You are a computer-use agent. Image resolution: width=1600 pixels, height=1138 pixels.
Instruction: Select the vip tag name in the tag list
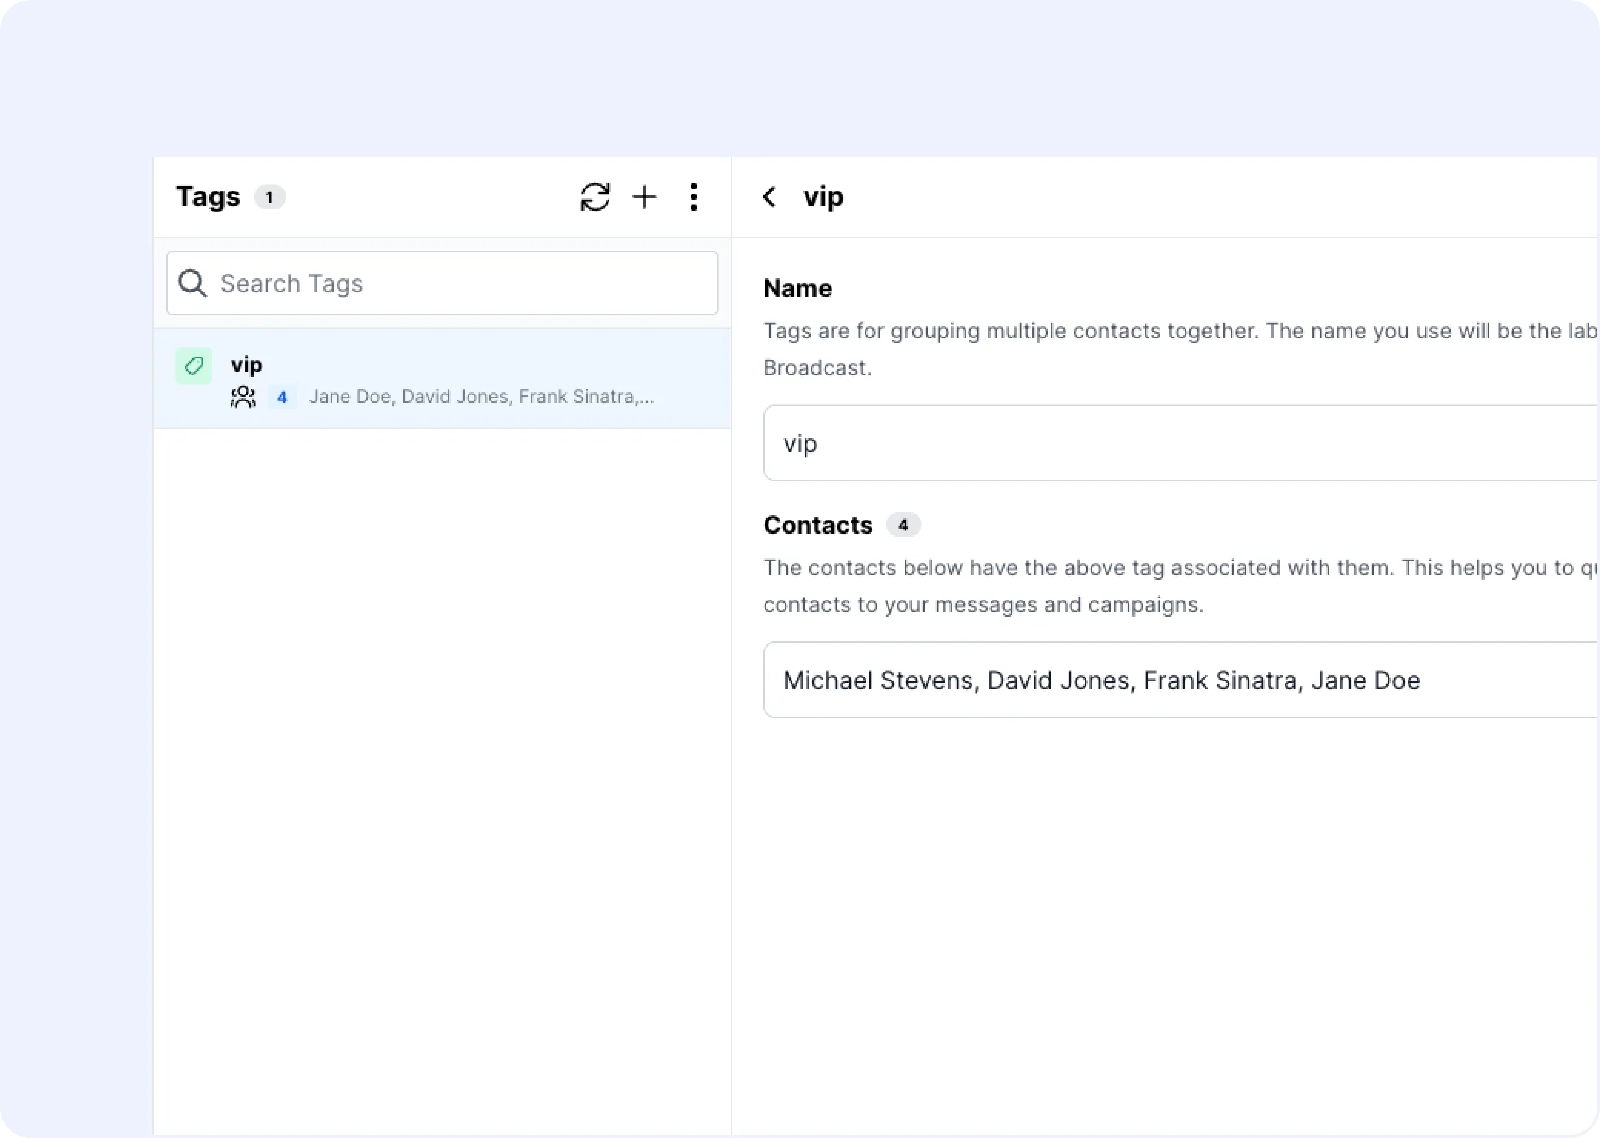click(x=247, y=365)
